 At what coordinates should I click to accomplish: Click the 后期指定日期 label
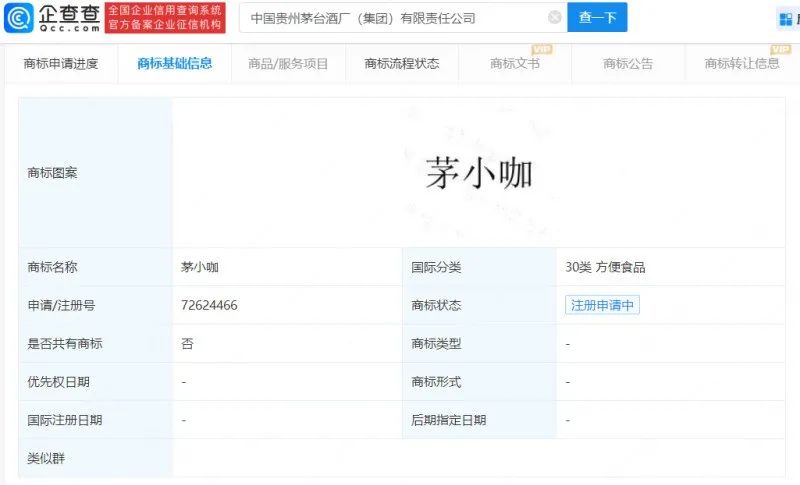448,420
